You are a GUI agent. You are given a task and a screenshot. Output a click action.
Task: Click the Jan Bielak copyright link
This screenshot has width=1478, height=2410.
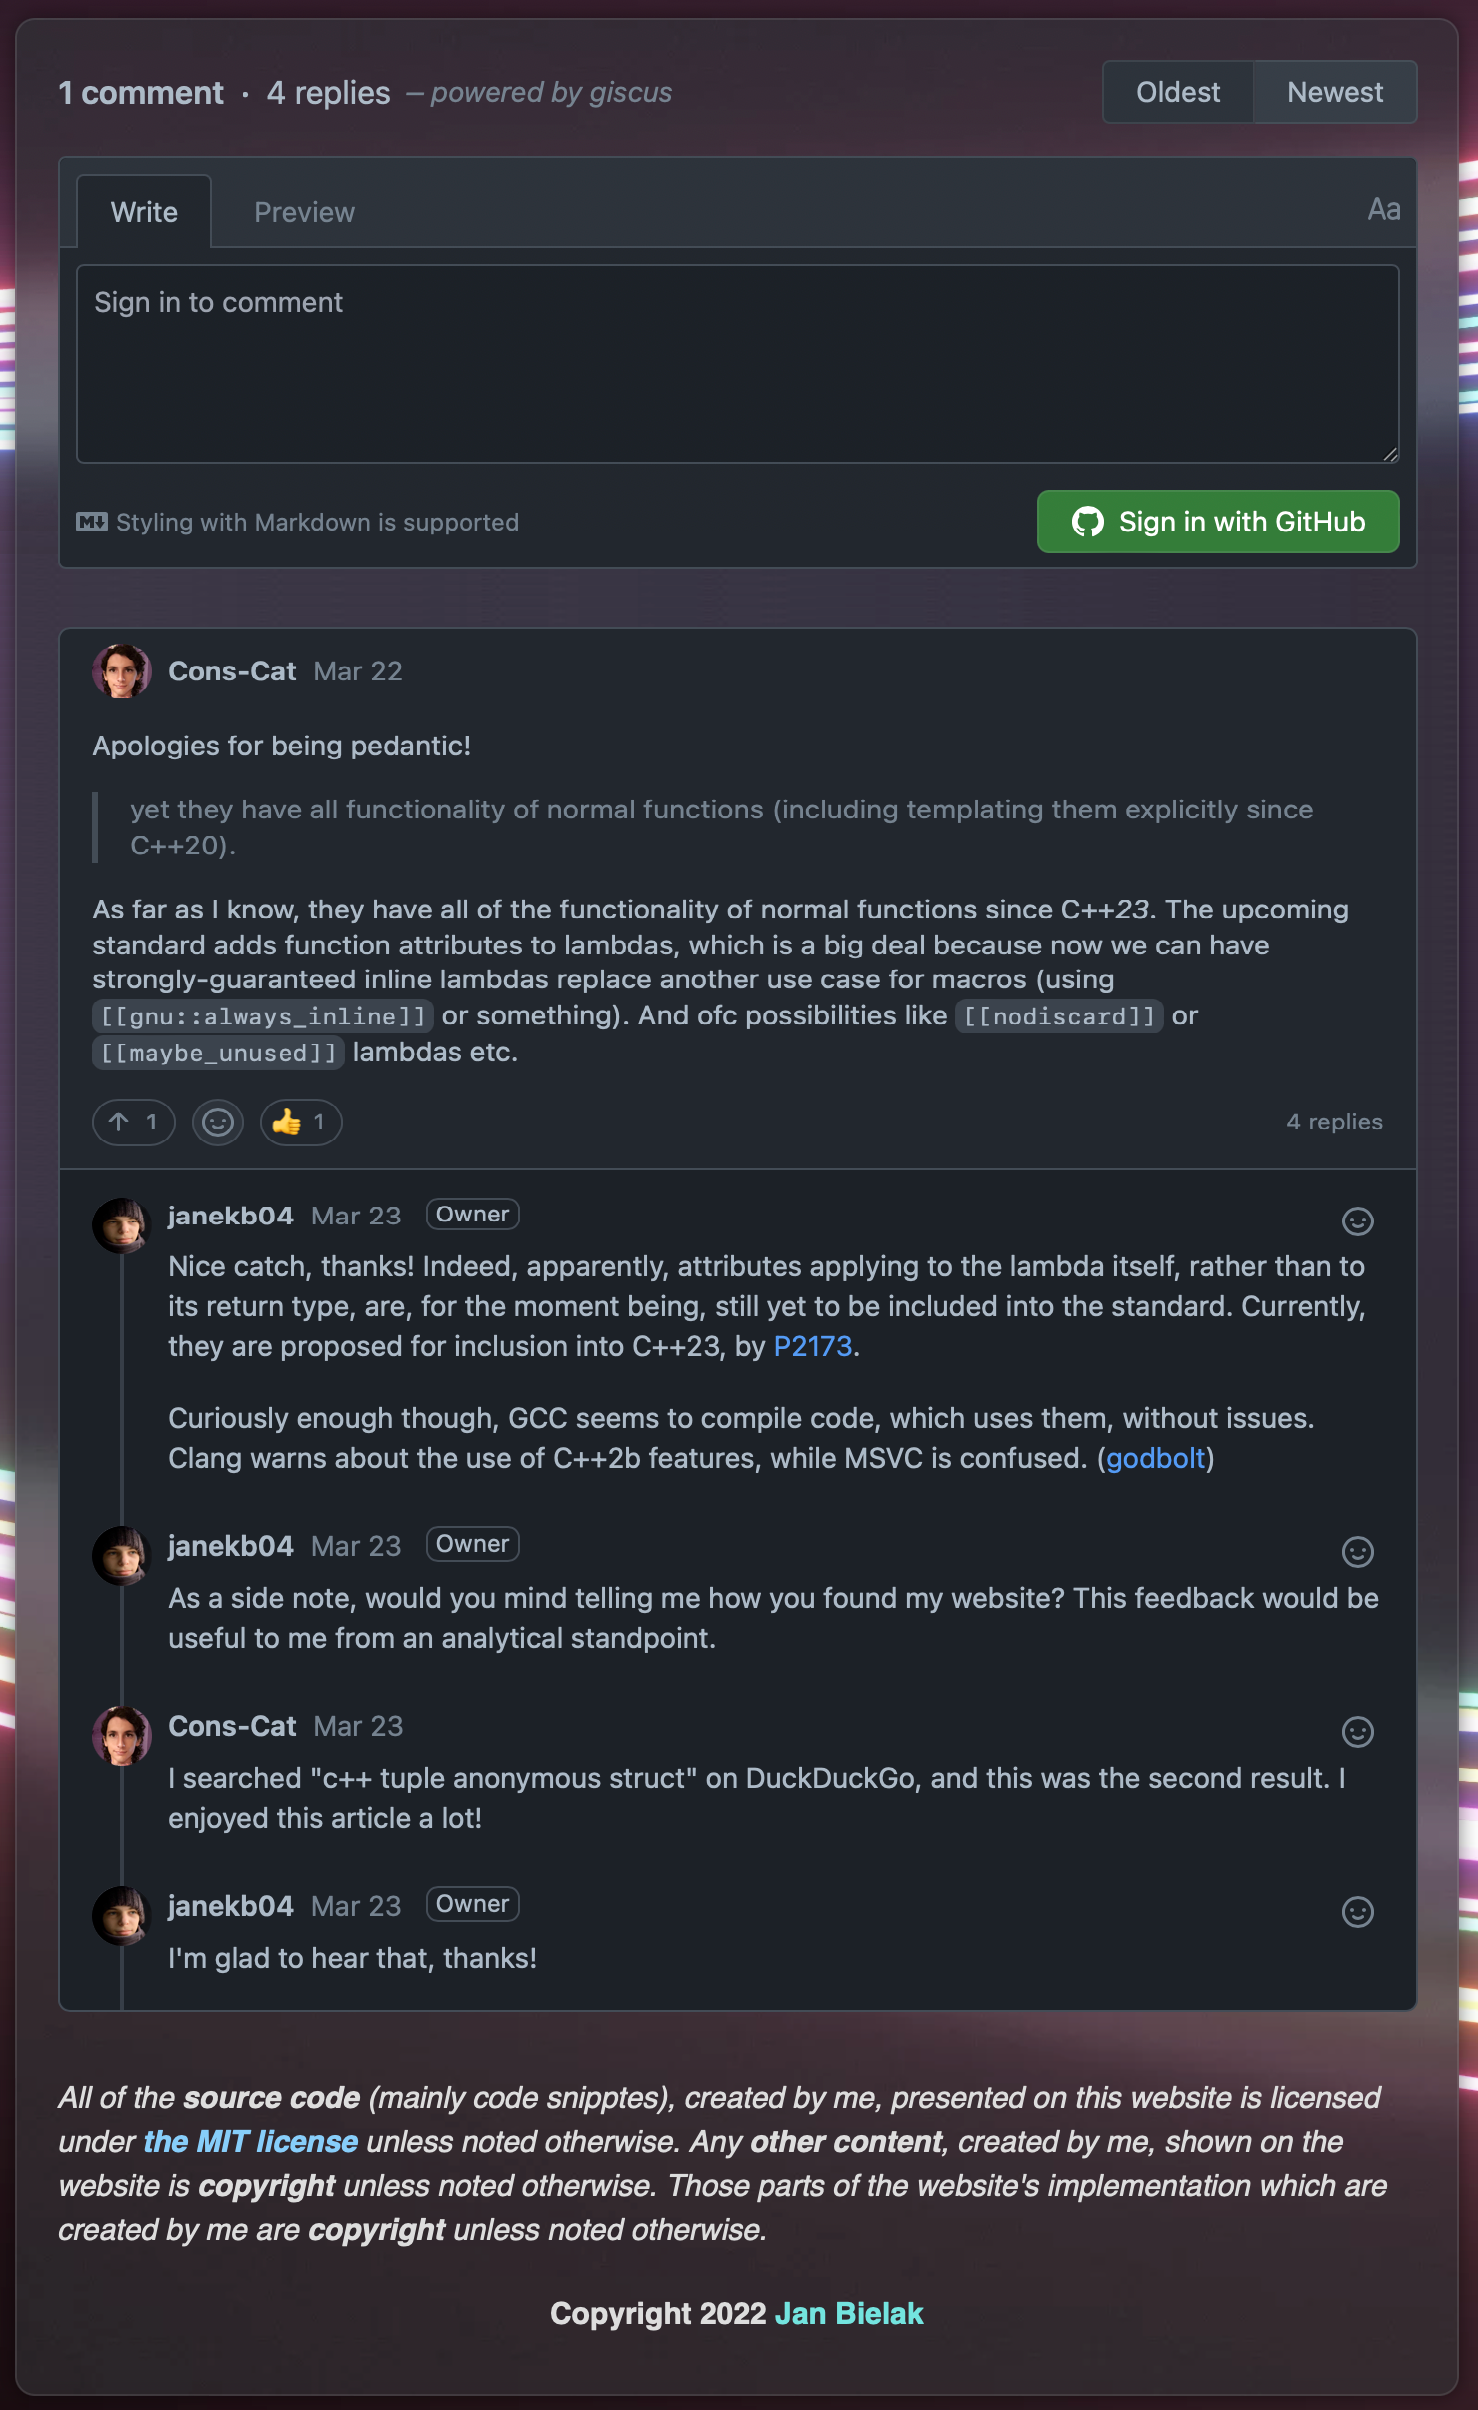tap(850, 2313)
